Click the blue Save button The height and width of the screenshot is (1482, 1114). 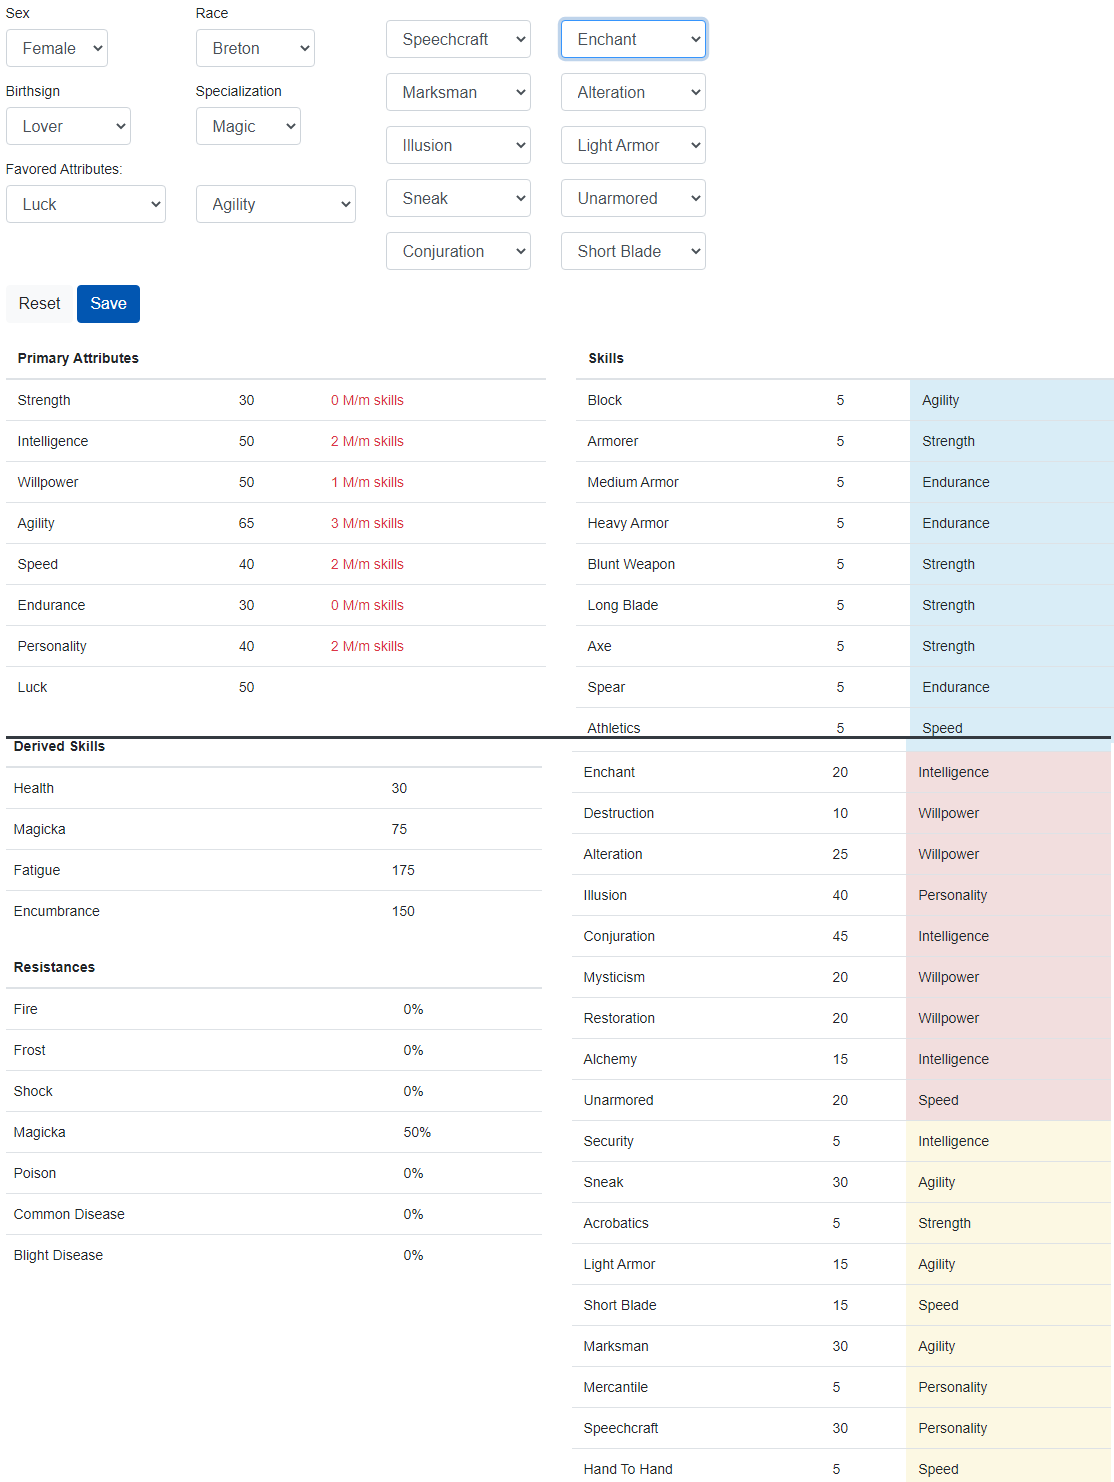(108, 304)
